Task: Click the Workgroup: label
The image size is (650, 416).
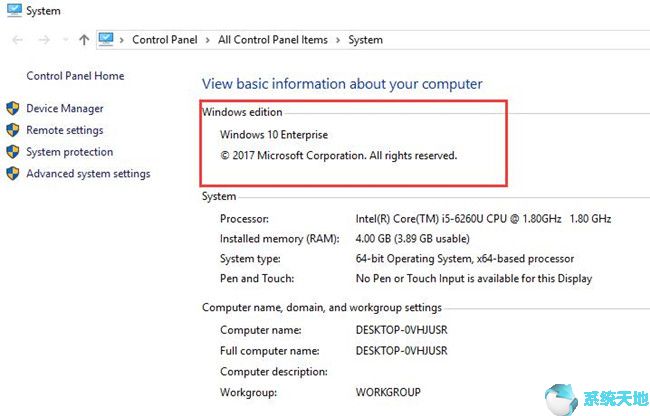Action: pyautogui.click(x=248, y=392)
